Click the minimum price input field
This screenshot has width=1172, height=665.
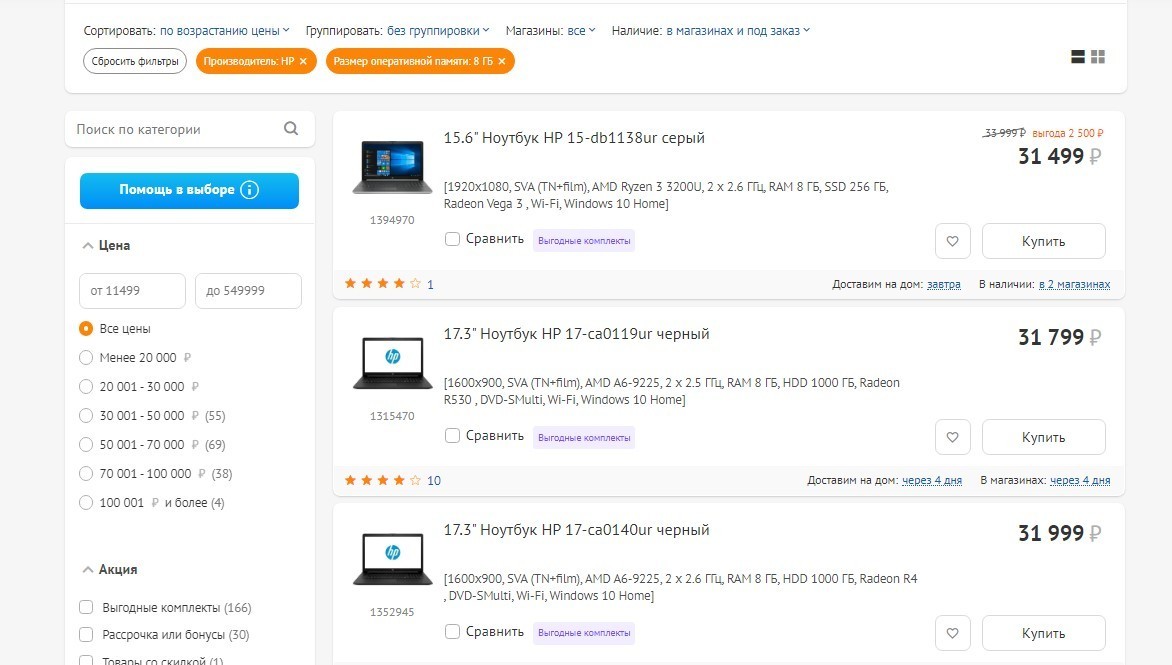coord(132,291)
